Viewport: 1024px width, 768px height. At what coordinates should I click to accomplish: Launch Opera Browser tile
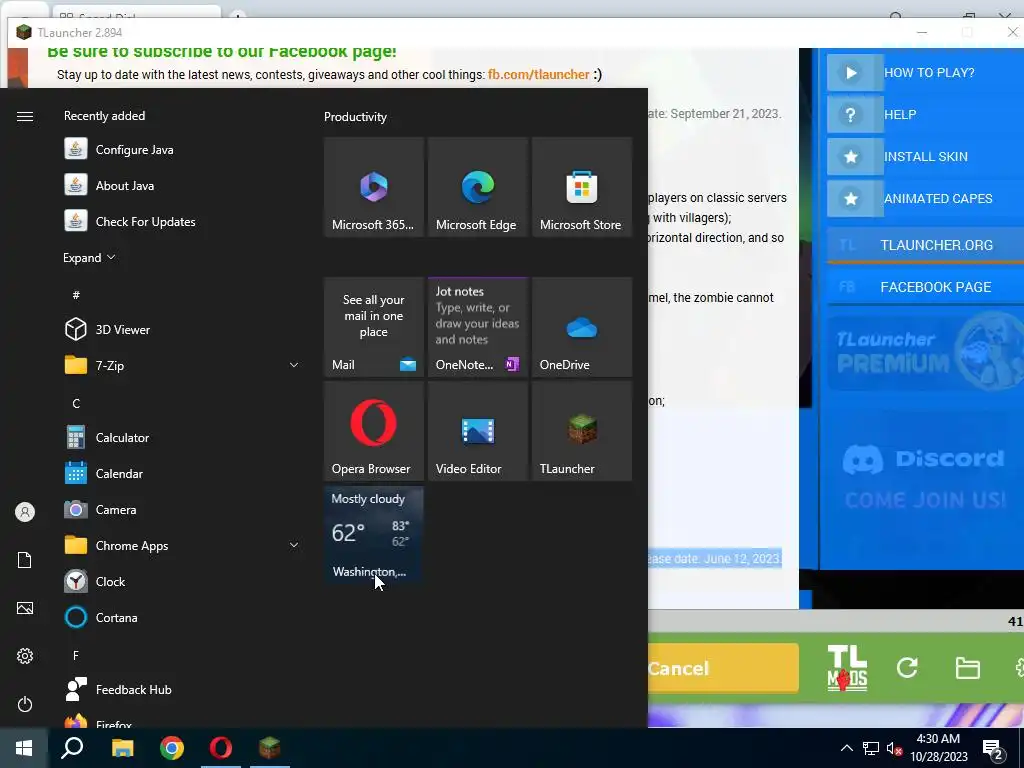[374, 431]
